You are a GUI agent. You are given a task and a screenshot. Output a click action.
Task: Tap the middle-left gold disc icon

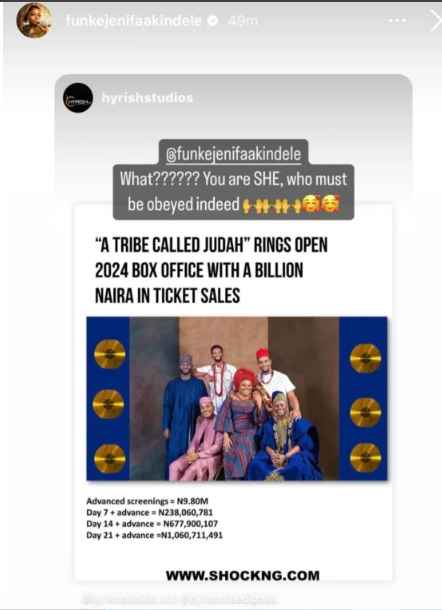pos(109,404)
